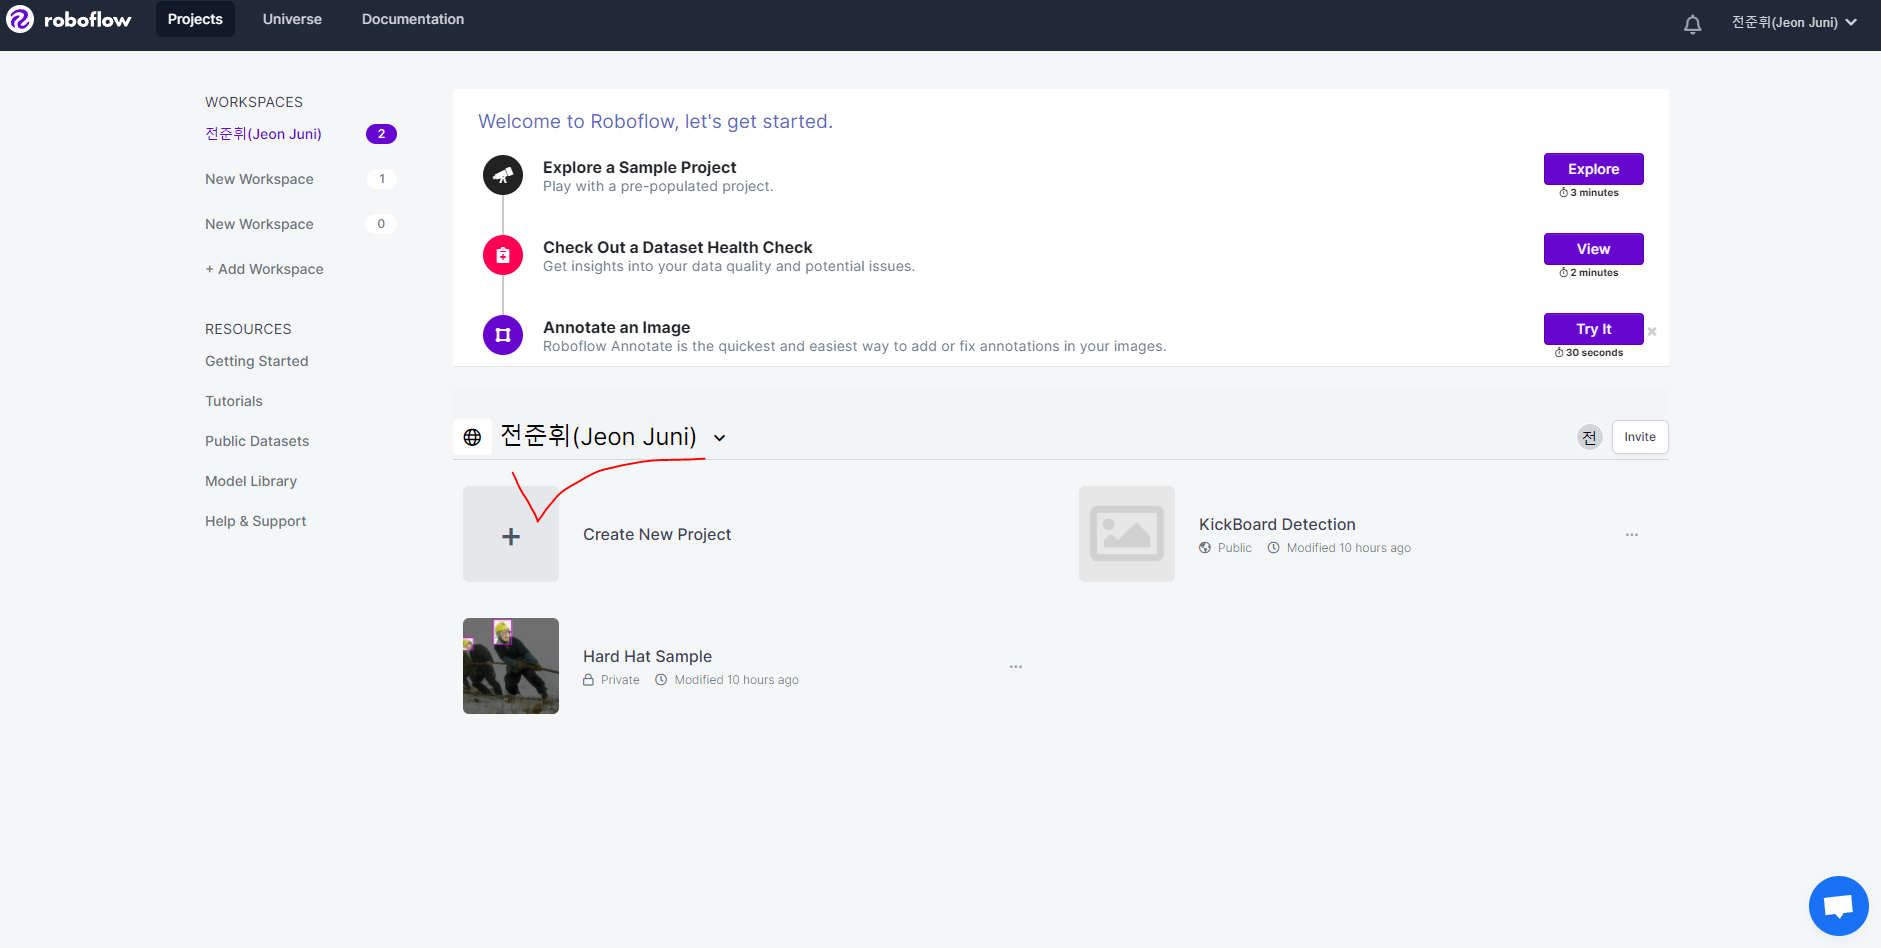The image size is (1881, 948).
Task: Click the Explore a Sample Project heading
Action: 639,167
